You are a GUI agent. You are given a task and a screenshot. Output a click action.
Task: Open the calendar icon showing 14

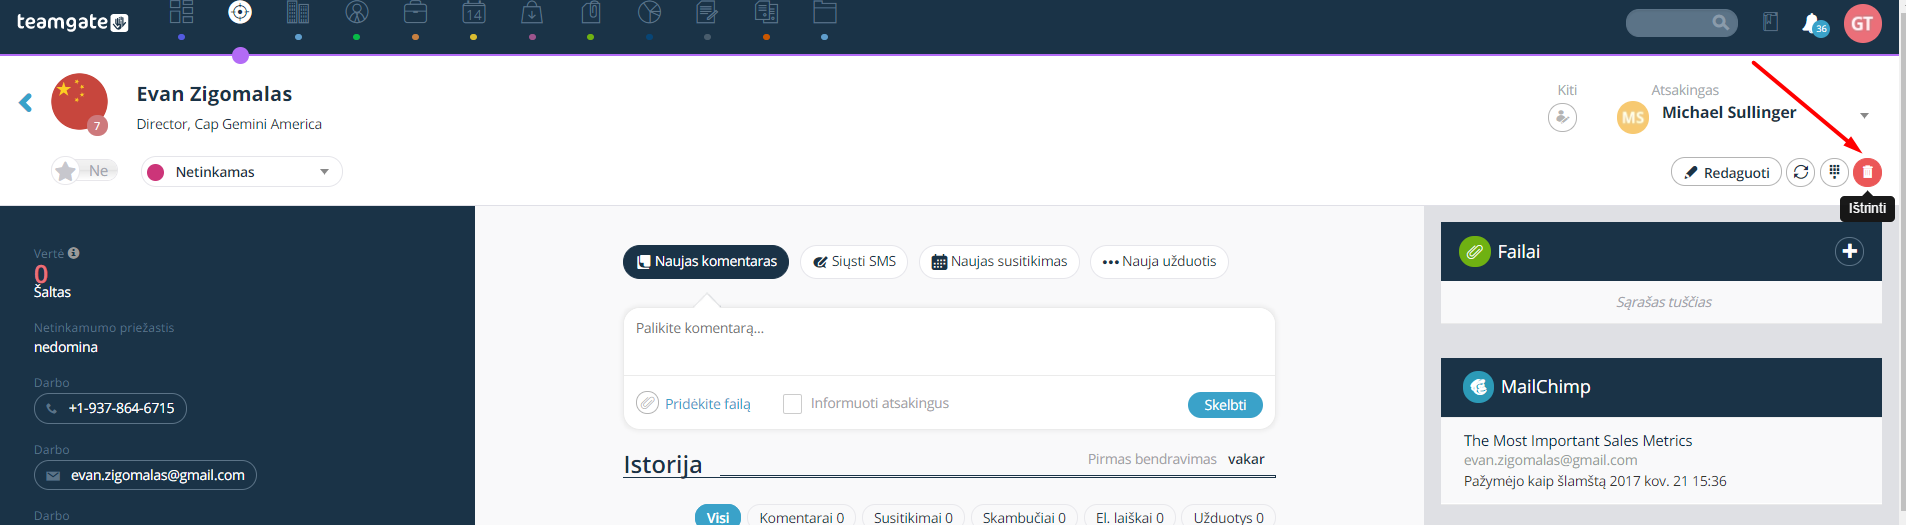point(474,12)
